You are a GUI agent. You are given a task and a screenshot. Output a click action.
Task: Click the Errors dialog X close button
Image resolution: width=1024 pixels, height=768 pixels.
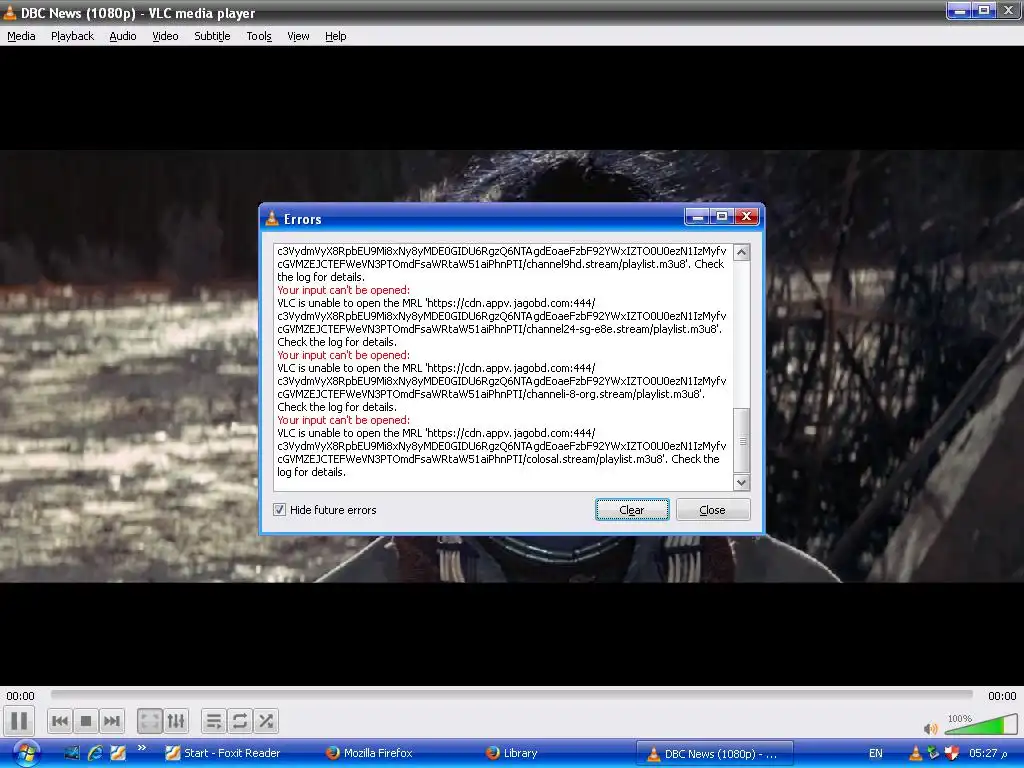pos(746,216)
